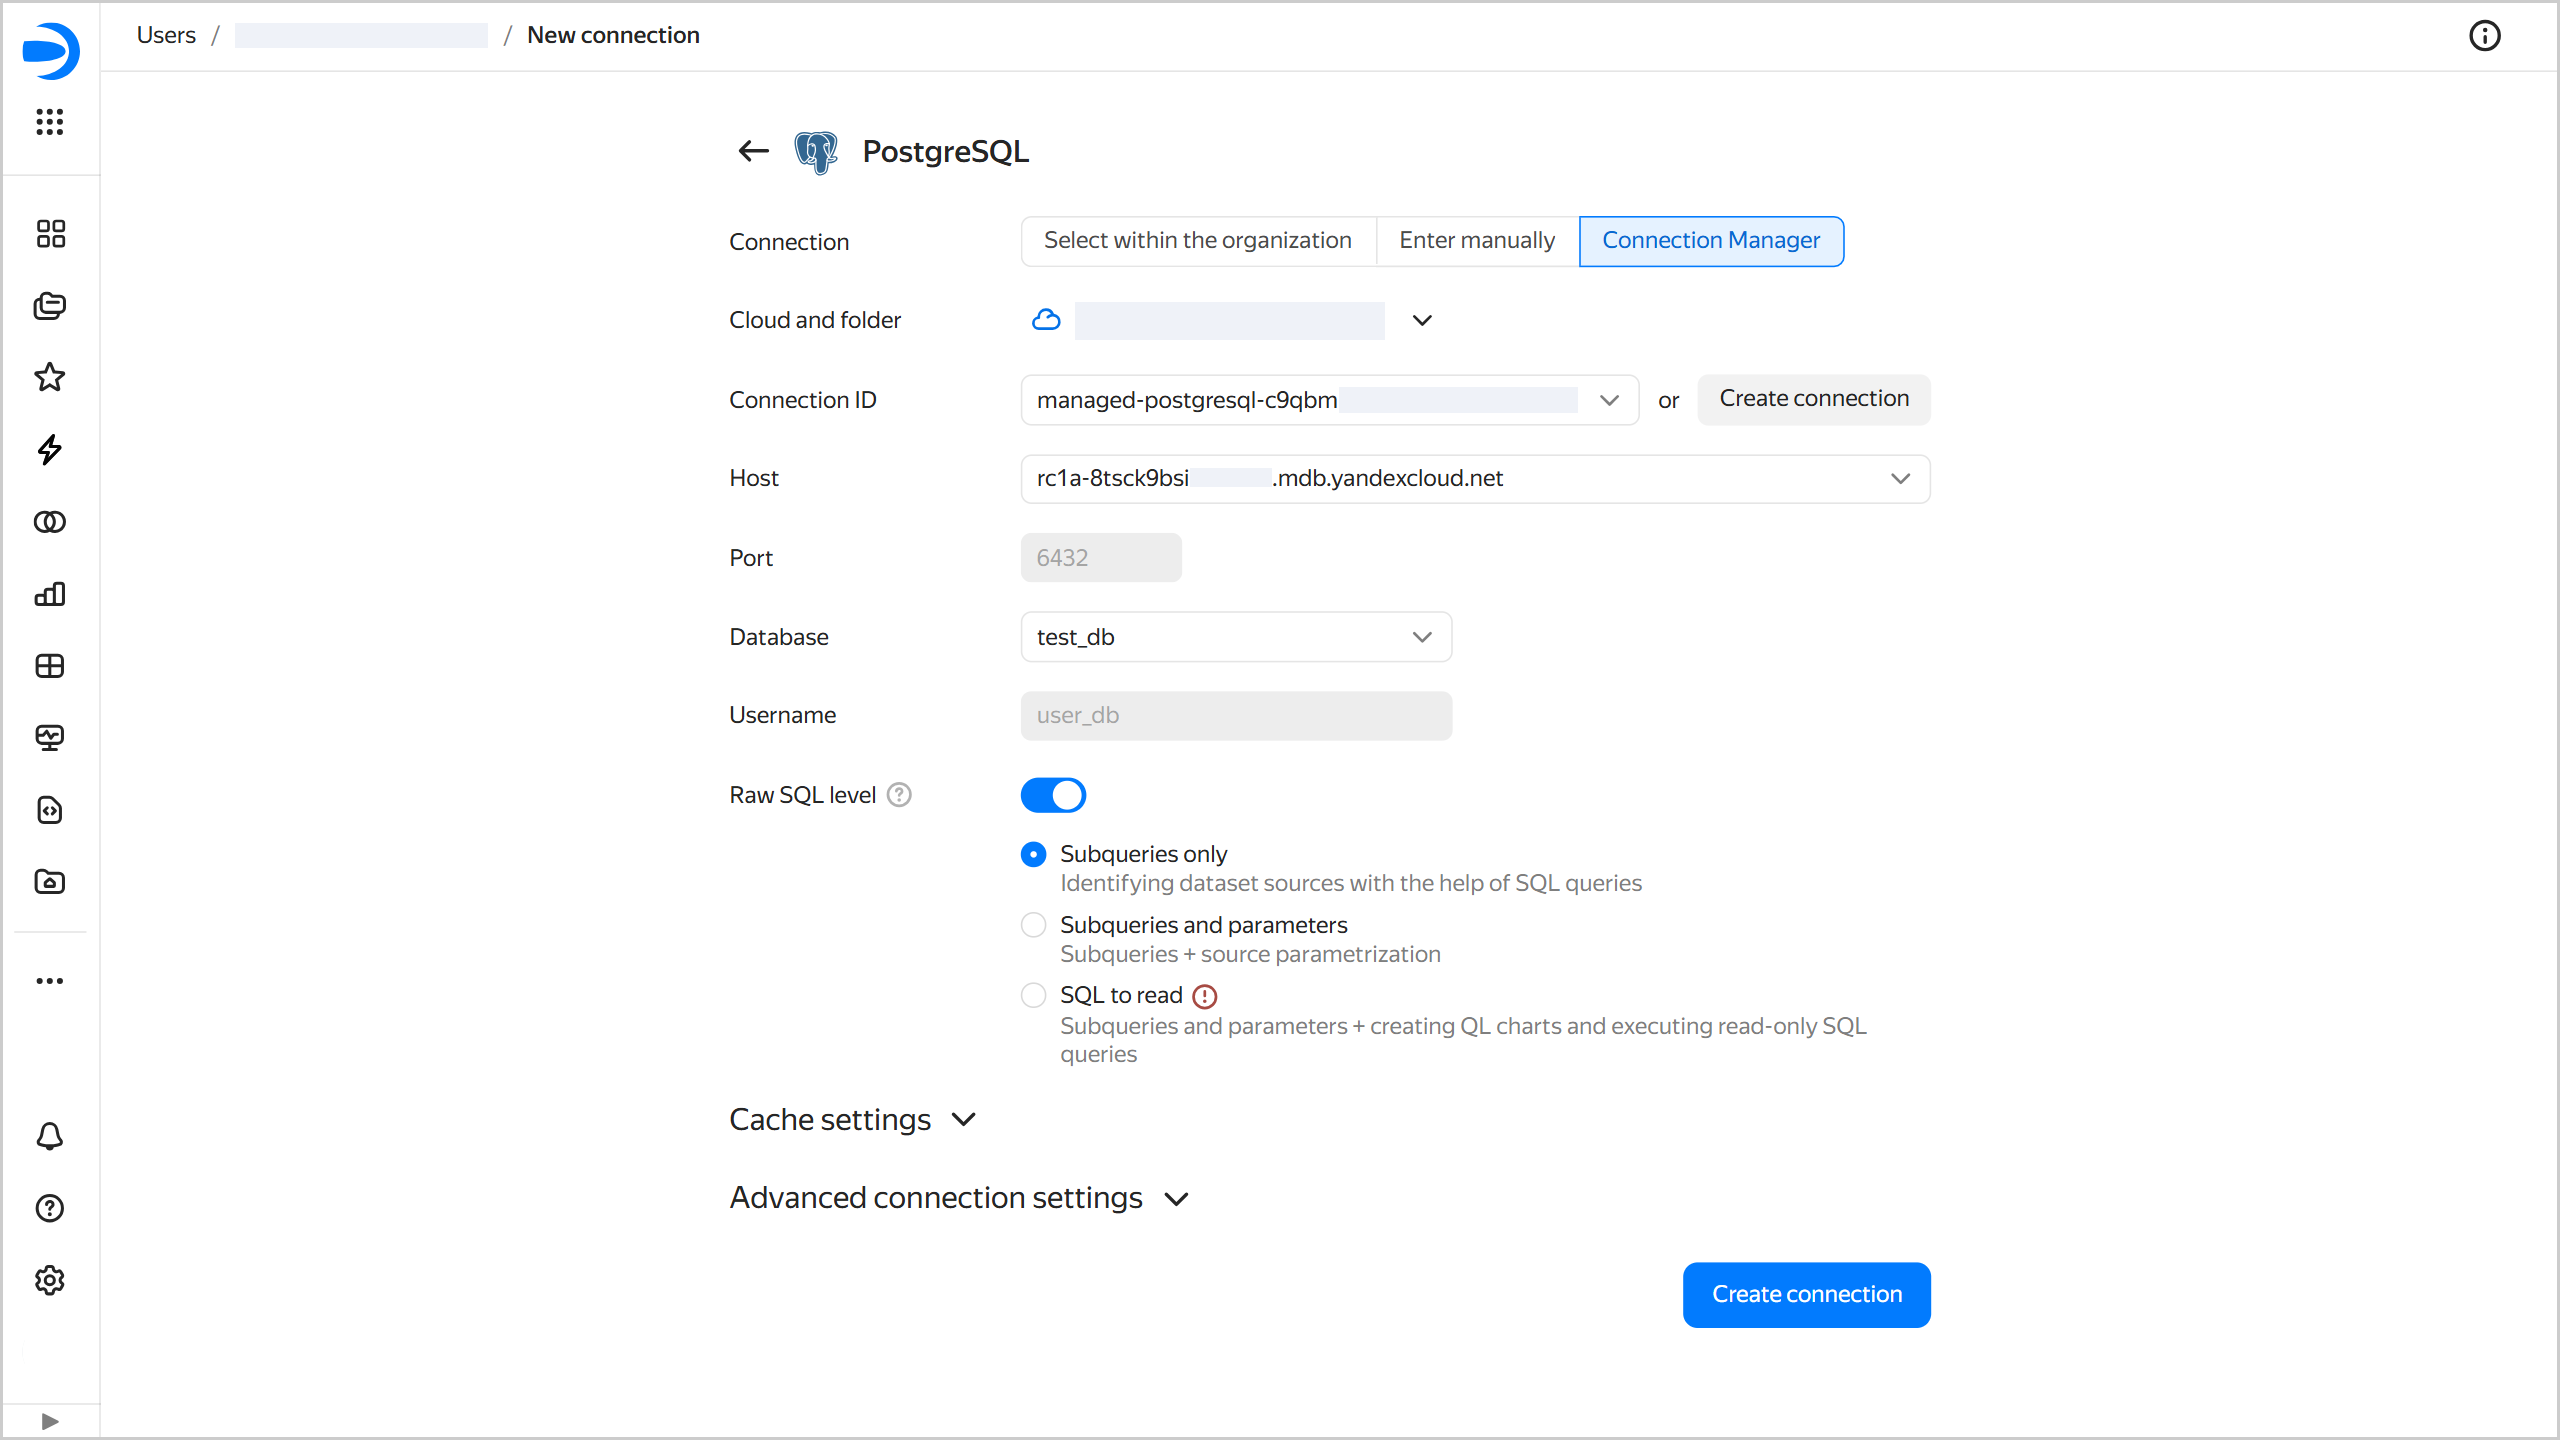Viewport: 2560px width, 1440px height.
Task: Open Favorites star icon
Action: point(50,377)
